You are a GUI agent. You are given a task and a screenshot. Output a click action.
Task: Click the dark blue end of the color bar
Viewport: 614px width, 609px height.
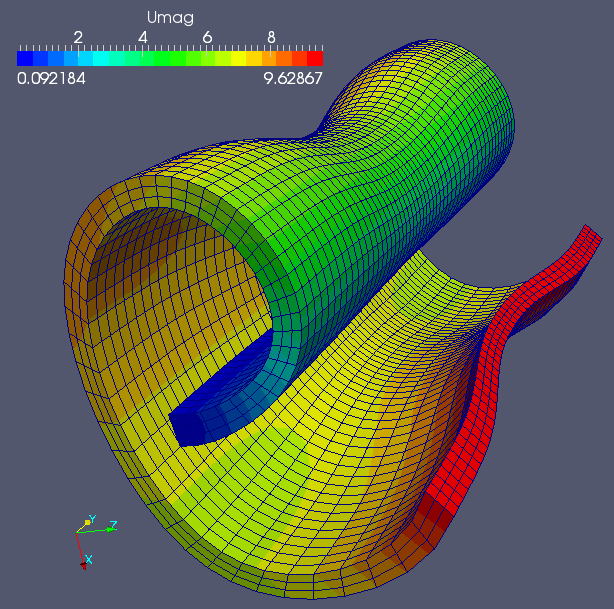25,58
